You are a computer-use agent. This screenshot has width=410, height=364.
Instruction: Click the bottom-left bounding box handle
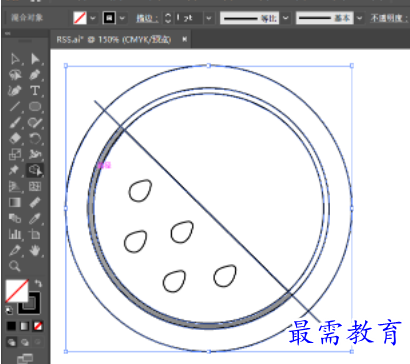click(66, 351)
